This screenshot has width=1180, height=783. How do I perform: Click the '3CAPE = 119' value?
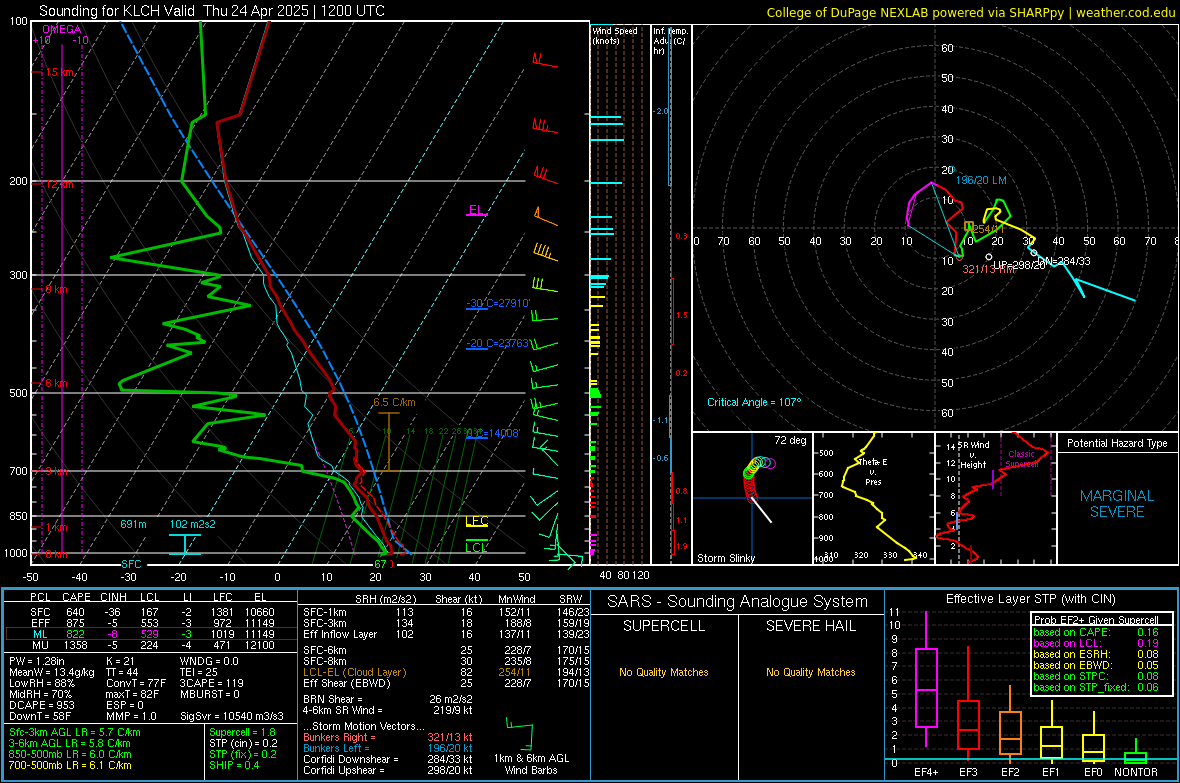pos(211,683)
